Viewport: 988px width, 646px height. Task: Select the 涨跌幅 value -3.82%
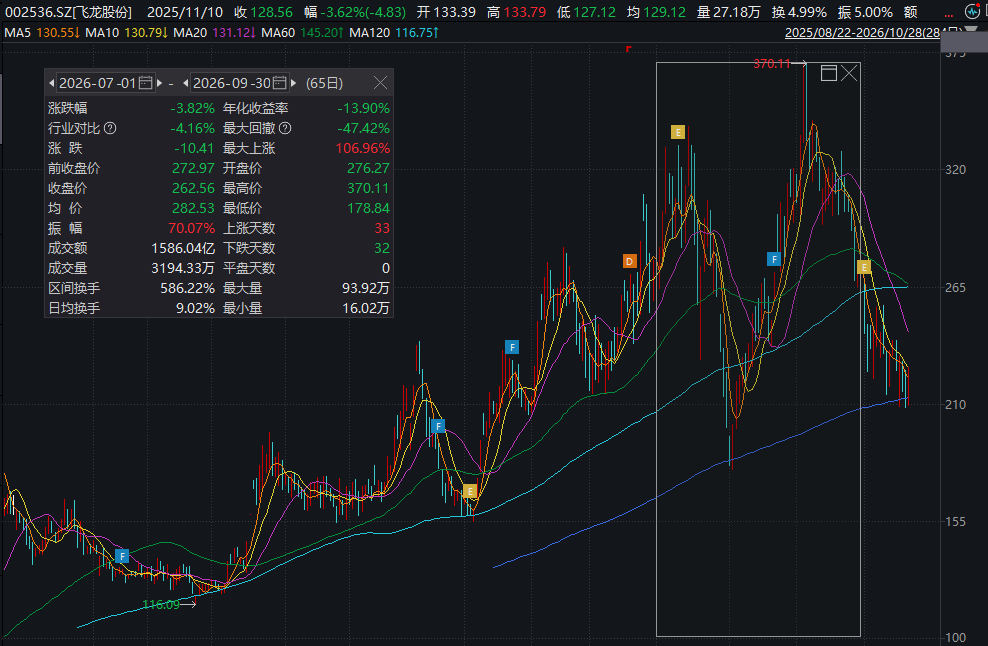coord(192,108)
